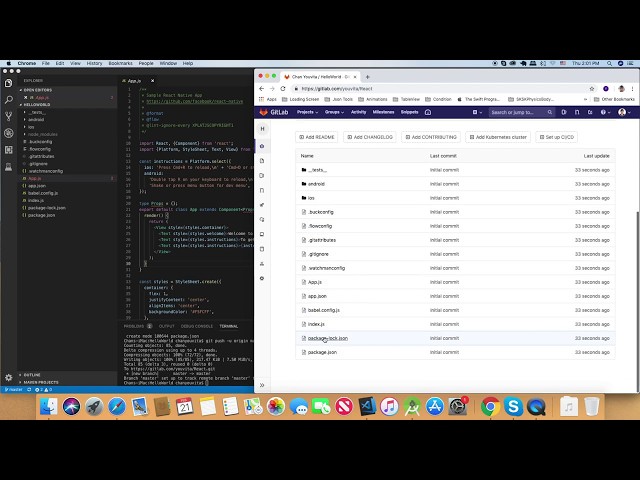Open the Chrome History menu
Image resolution: width=640 pixels, height=480 pixels.
[94, 63]
